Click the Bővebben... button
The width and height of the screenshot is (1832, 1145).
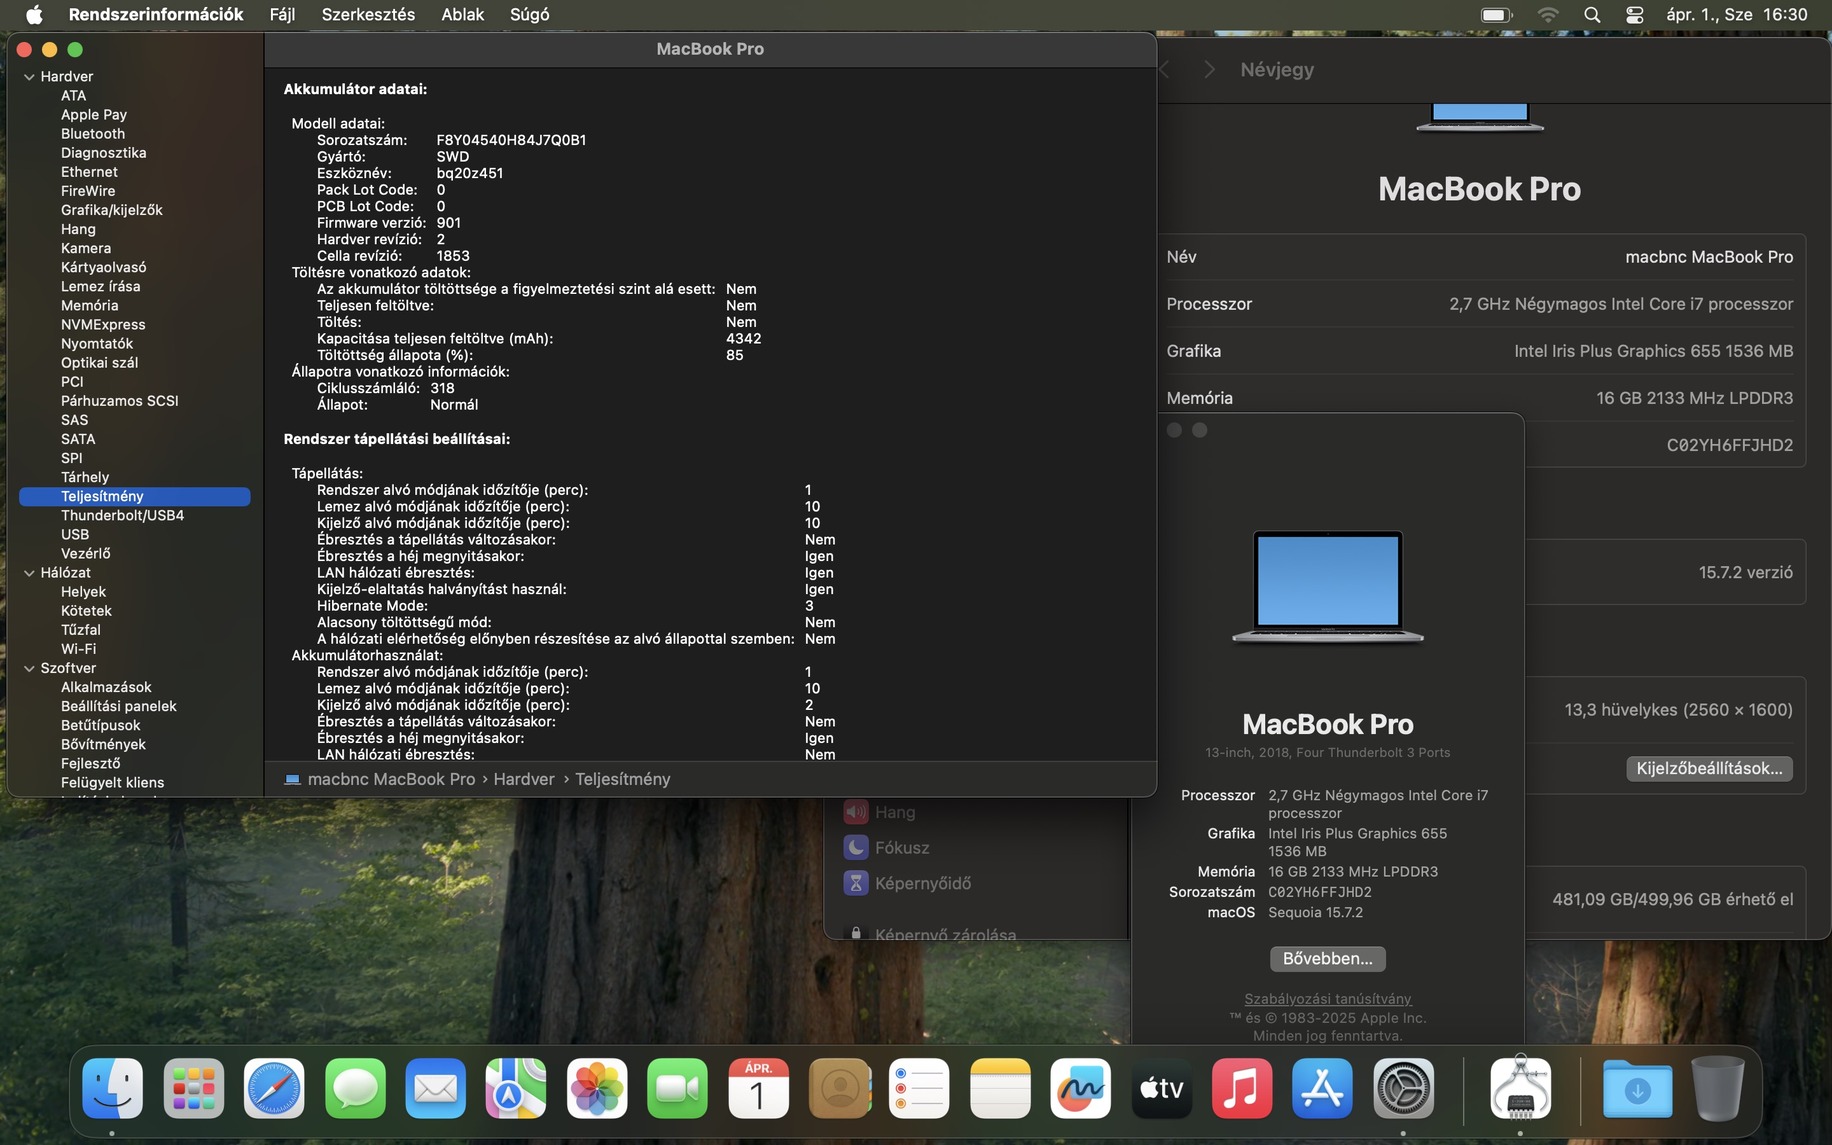(x=1327, y=959)
